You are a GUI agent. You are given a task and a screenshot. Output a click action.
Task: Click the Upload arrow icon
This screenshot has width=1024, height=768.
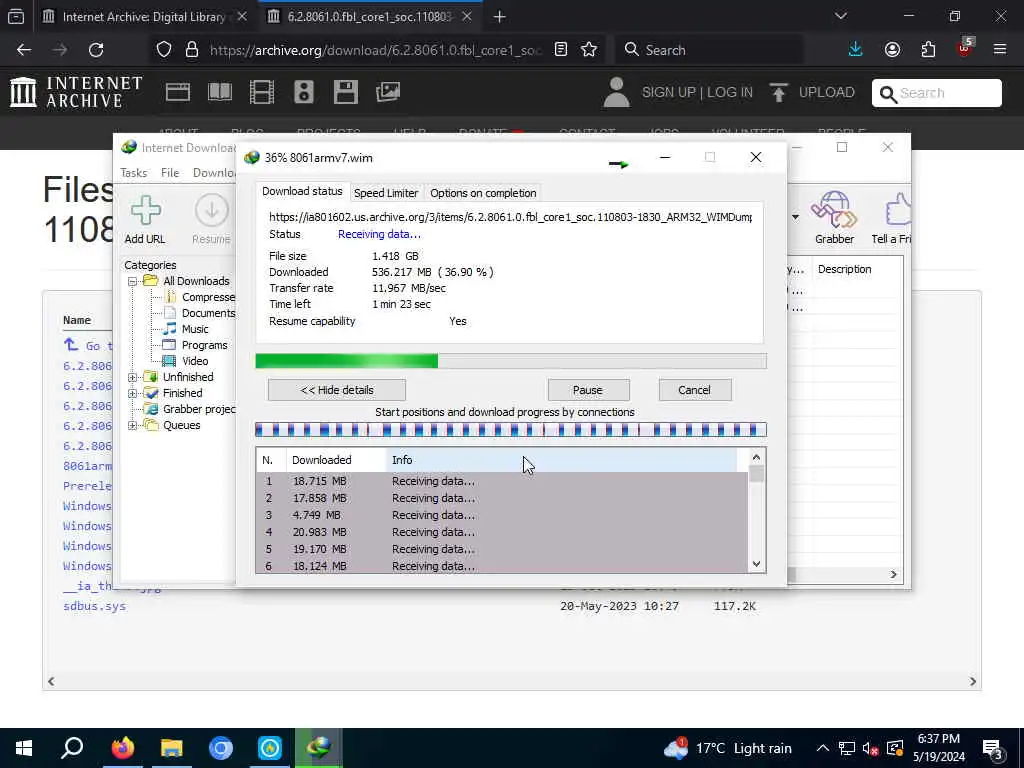(778, 92)
